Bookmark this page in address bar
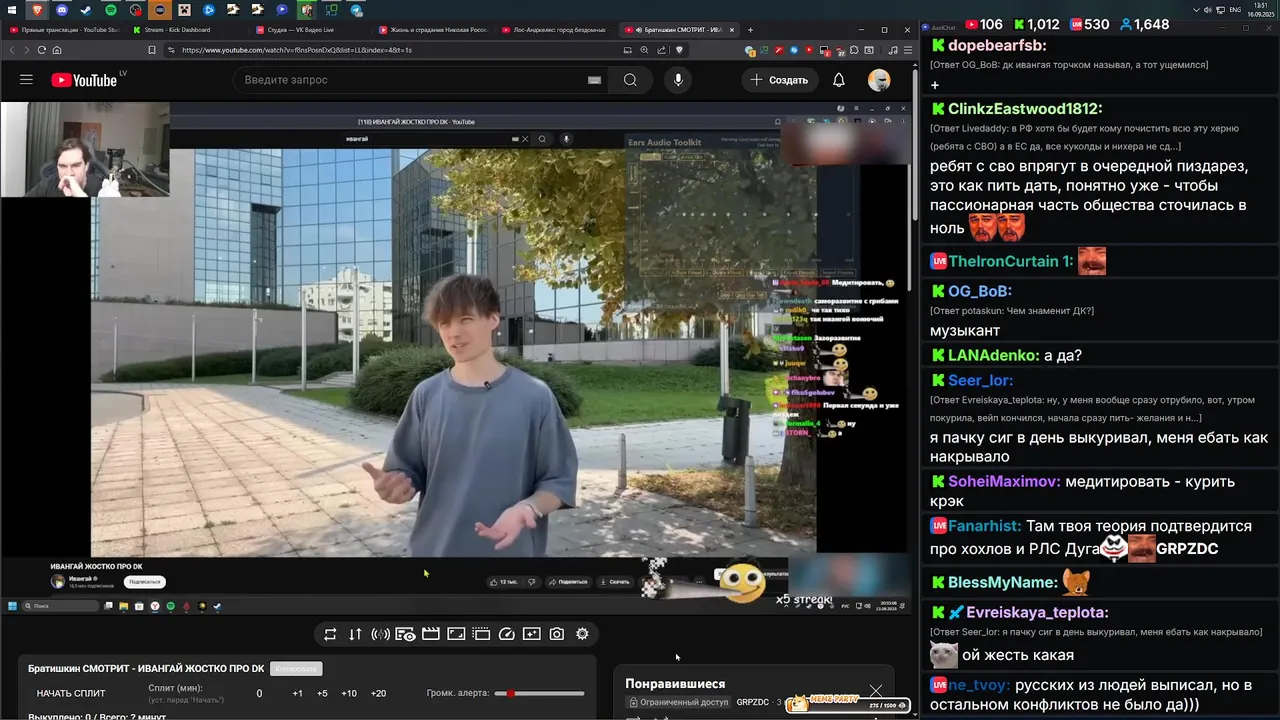The width and height of the screenshot is (1280, 720). (152, 50)
